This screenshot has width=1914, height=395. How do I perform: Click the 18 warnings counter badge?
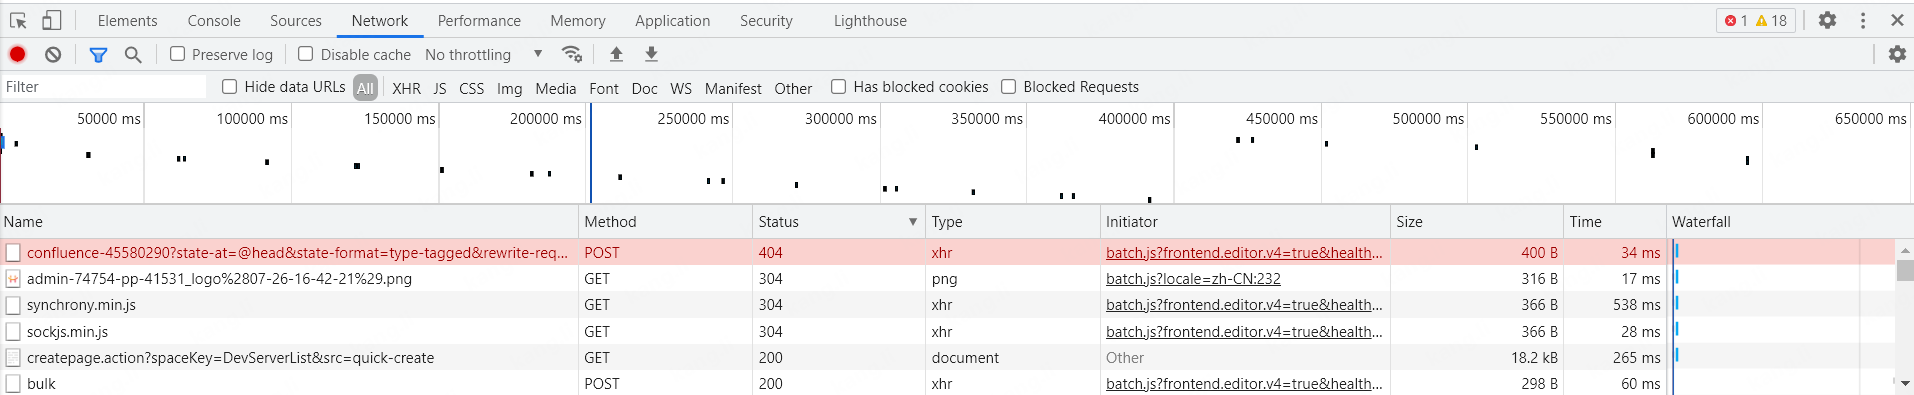[x=1771, y=20]
